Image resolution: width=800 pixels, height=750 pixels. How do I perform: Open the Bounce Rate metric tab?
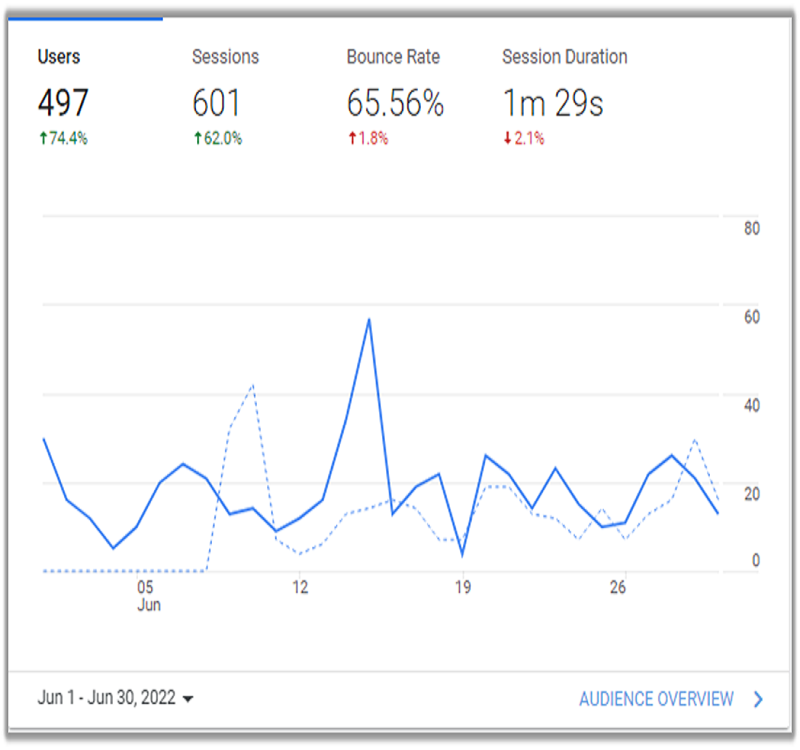point(393,57)
